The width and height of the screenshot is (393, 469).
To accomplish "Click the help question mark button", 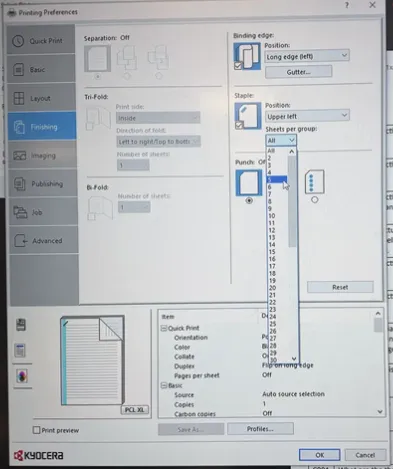I will tap(347, 5).
